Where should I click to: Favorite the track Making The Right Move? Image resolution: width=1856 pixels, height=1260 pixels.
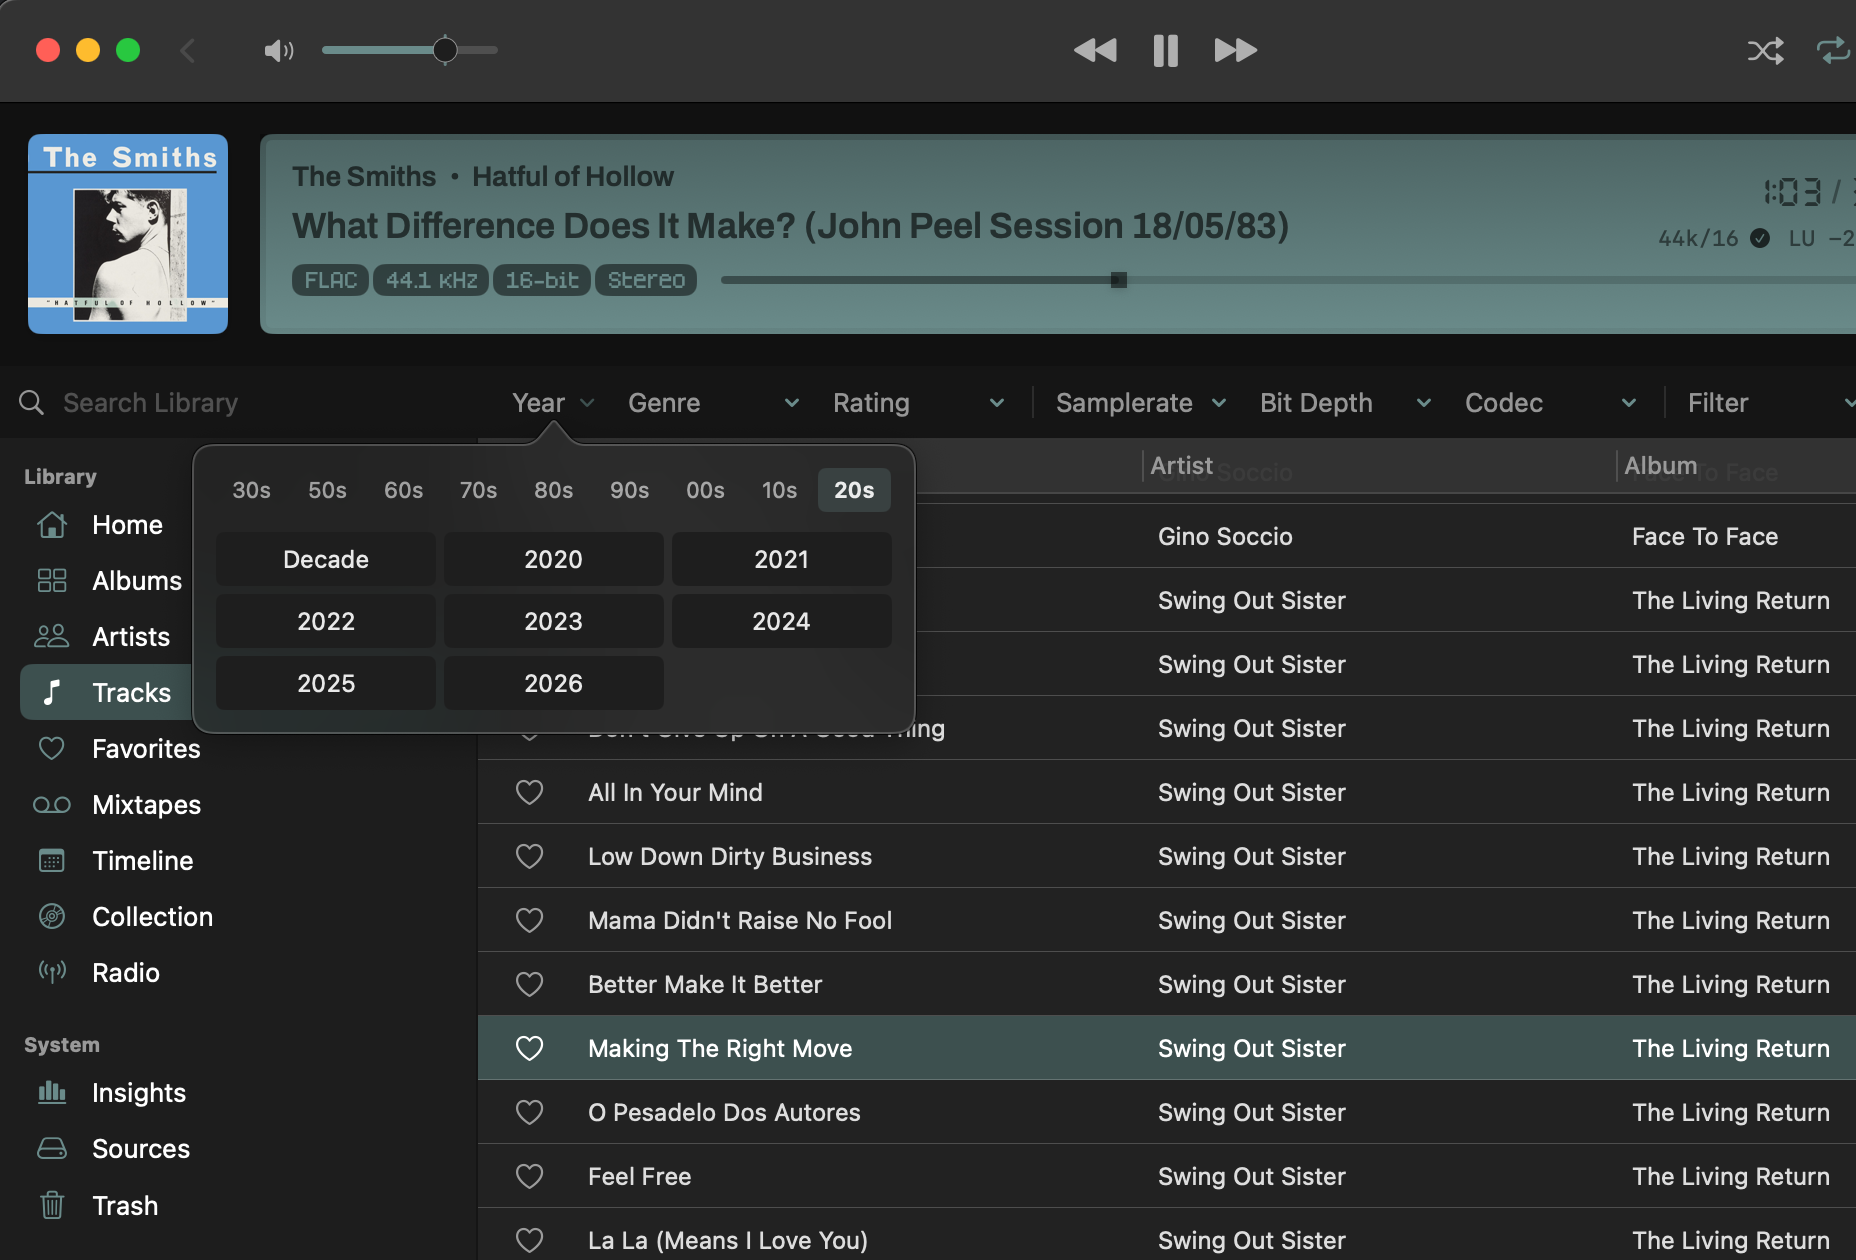529,1048
